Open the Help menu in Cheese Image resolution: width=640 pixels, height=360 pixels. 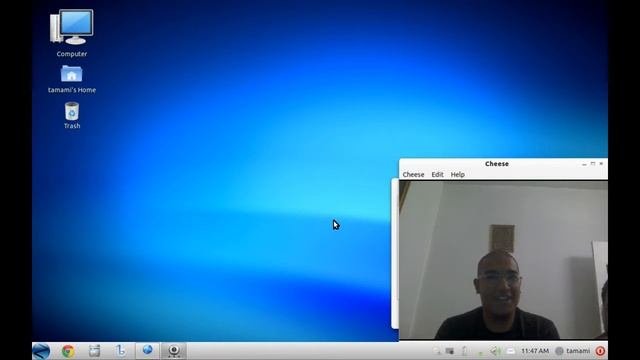click(x=458, y=175)
